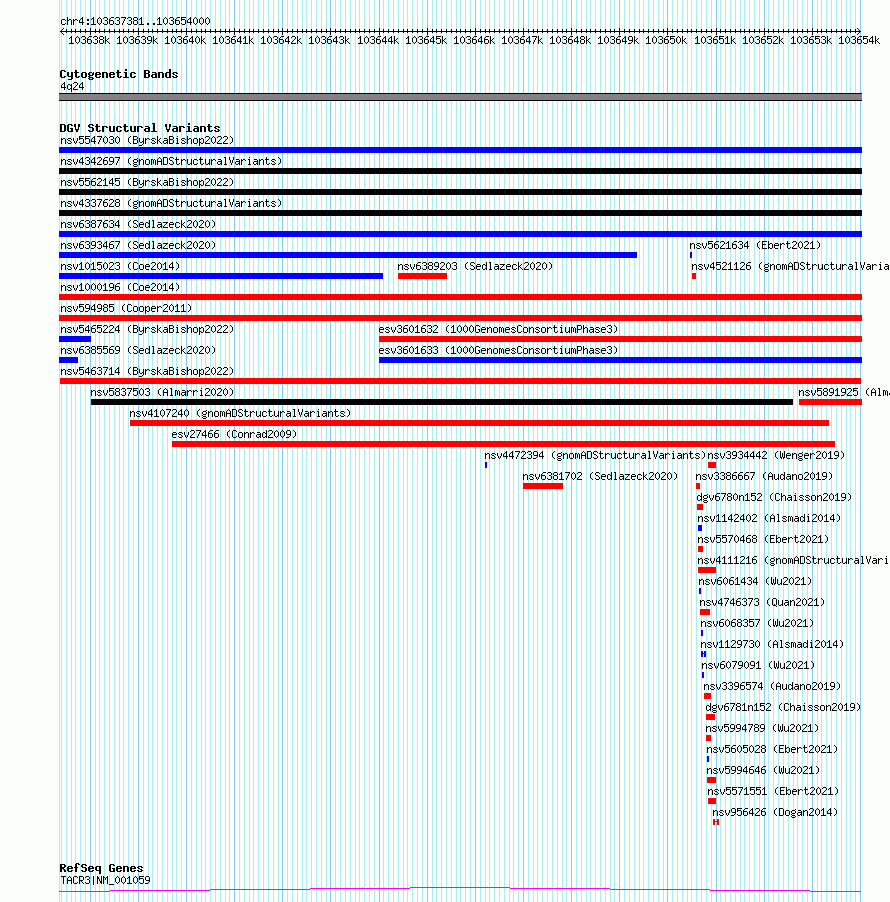Screen dimensions: 890x902
Task: Select nsv6393467 (Sedlazeck2020) label
Action: pyautogui.click(x=138, y=246)
